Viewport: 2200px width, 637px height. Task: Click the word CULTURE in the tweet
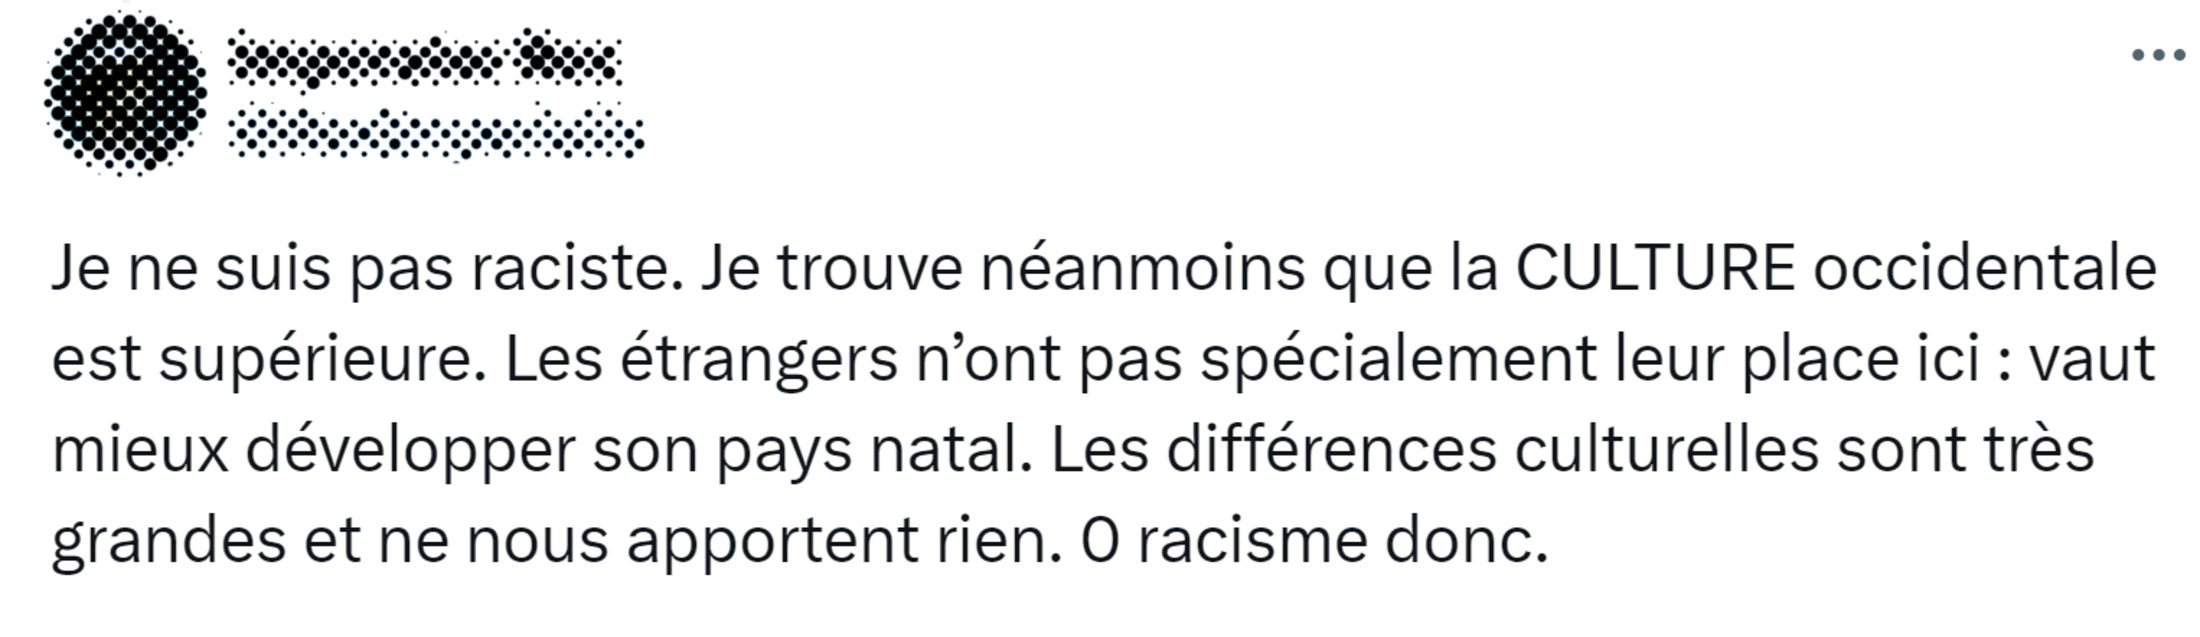[1655, 268]
